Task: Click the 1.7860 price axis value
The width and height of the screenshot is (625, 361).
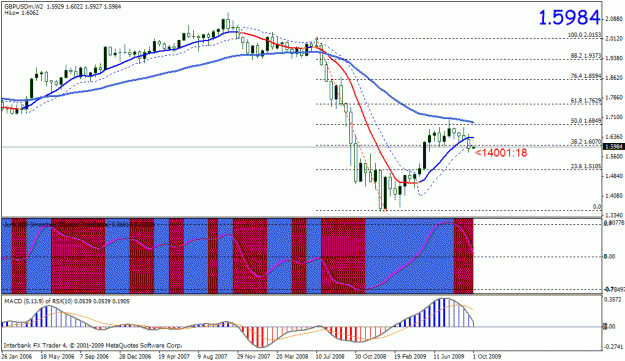Action: [614, 98]
